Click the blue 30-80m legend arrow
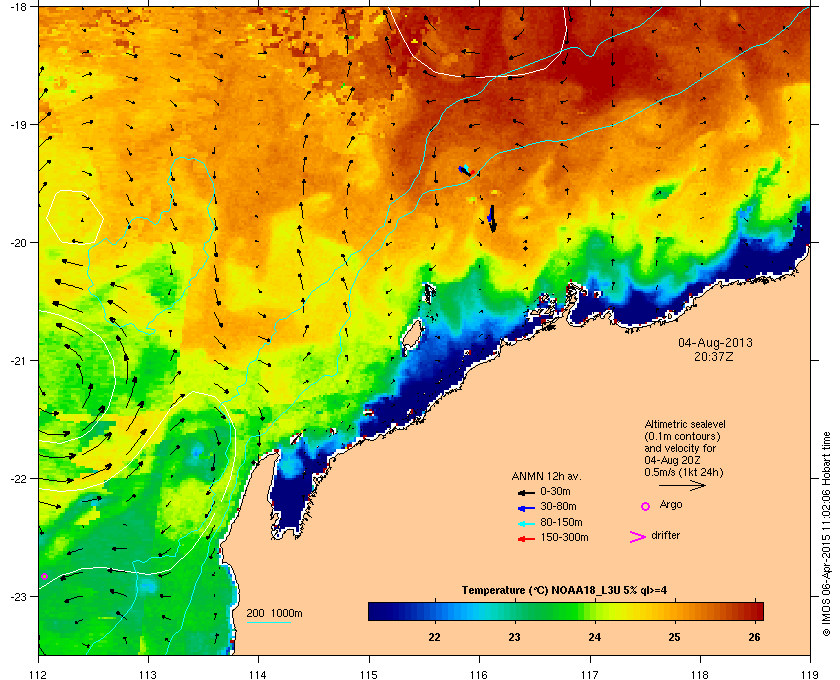 click(526, 507)
